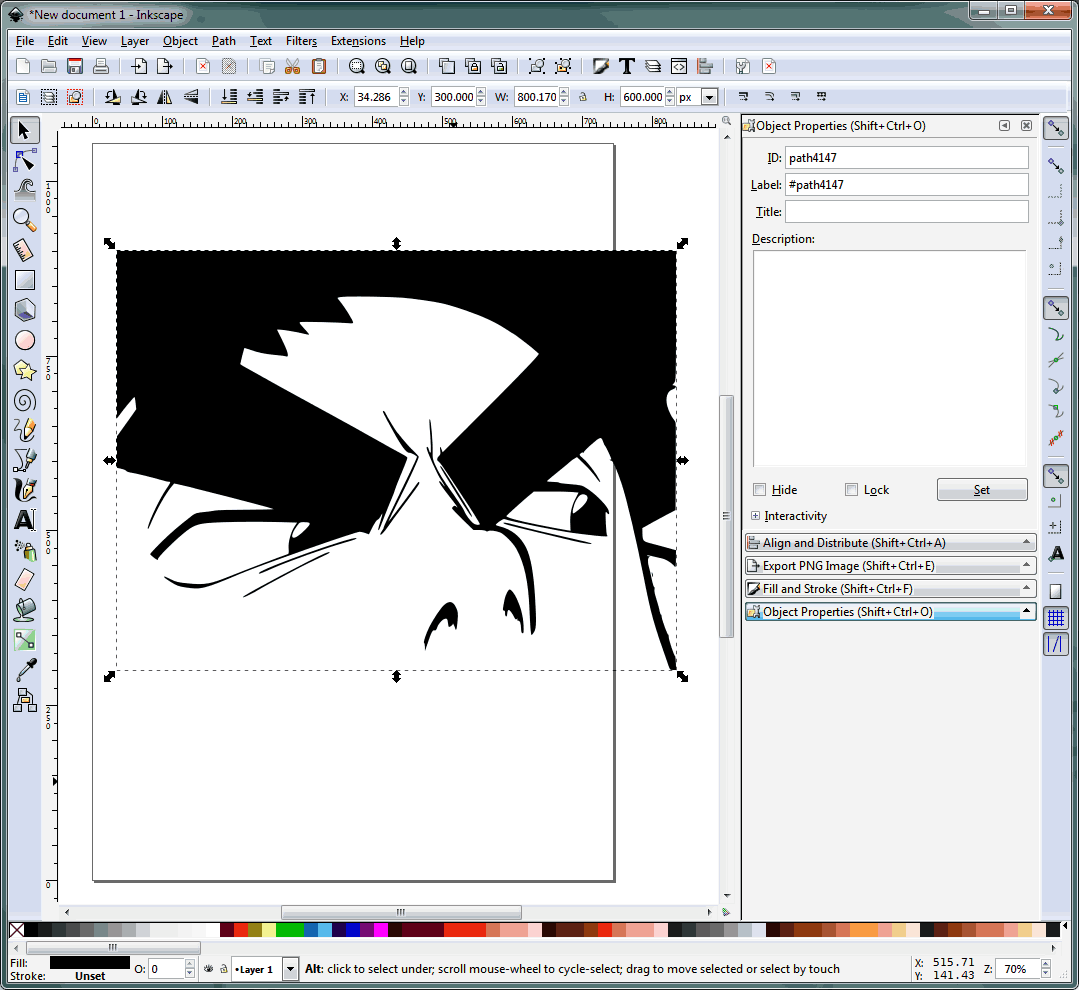Expand Fill and Stroke panel
The image size is (1079, 990).
(890, 589)
